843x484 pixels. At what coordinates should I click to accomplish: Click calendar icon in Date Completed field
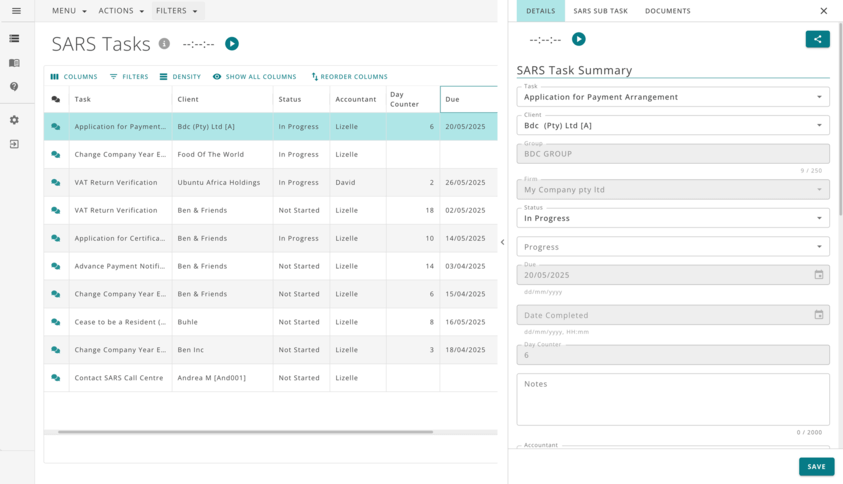pos(818,315)
